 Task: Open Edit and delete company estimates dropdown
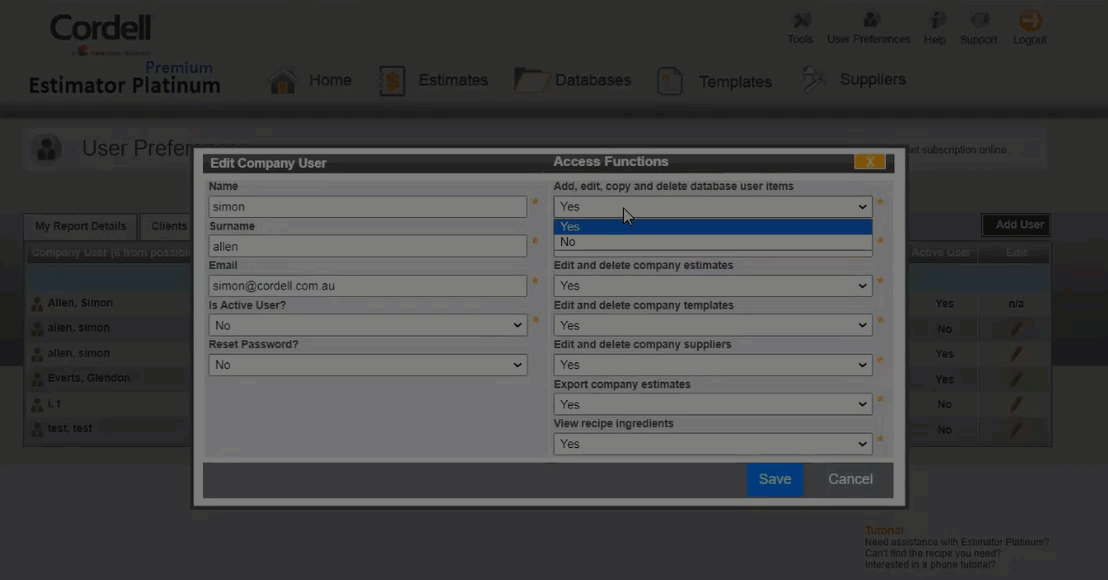point(713,285)
